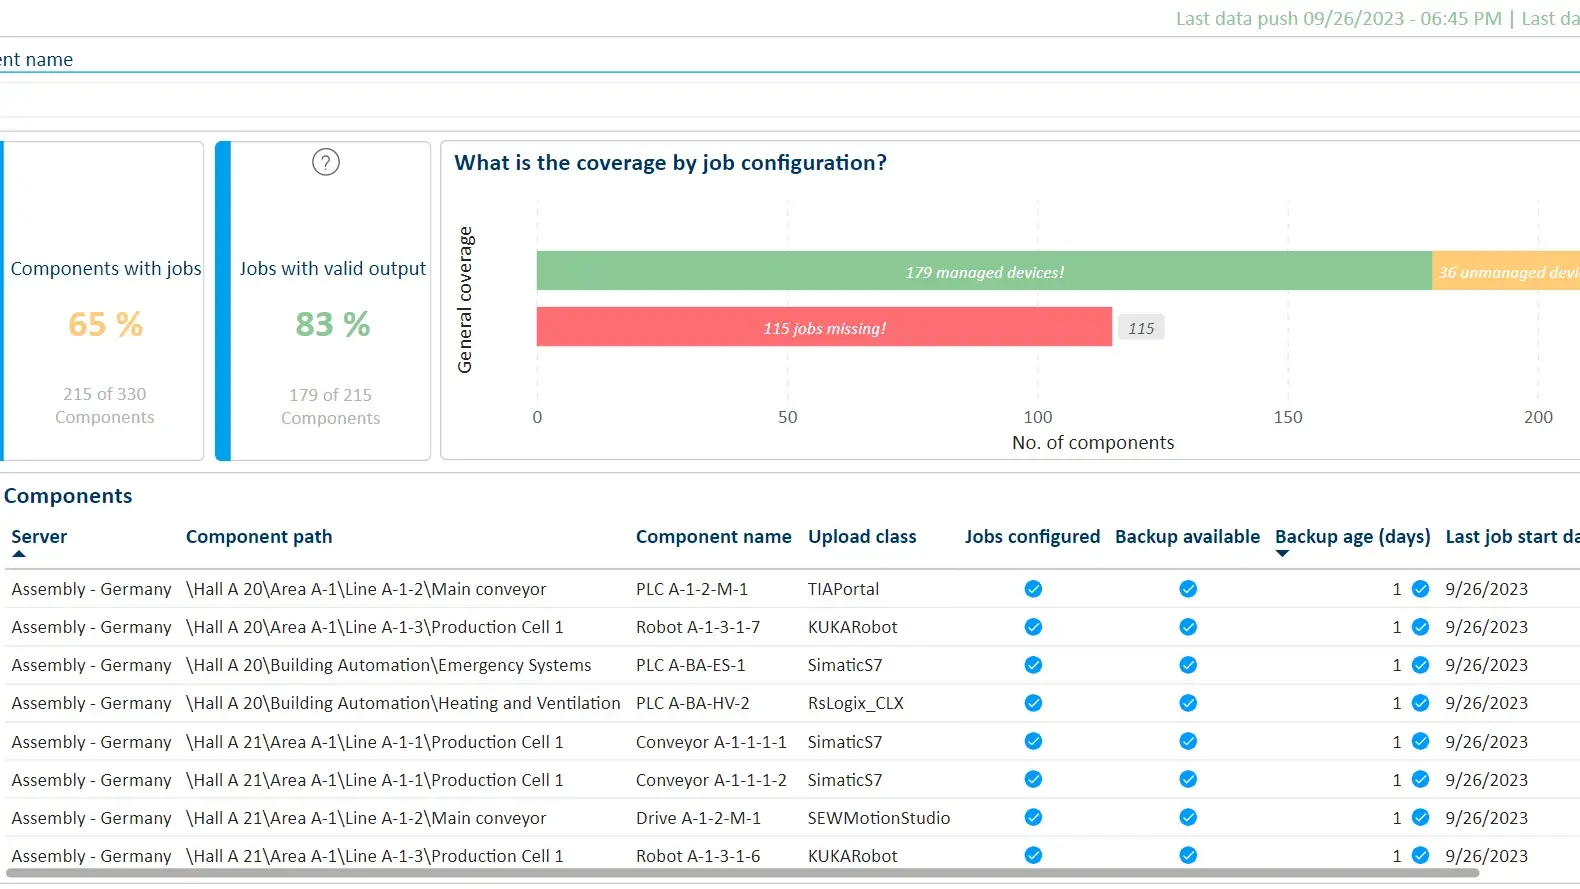
Task: Click Jobs configured checkmark for Robot A-1-3-1-7
Action: pyautogui.click(x=1033, y=627)
